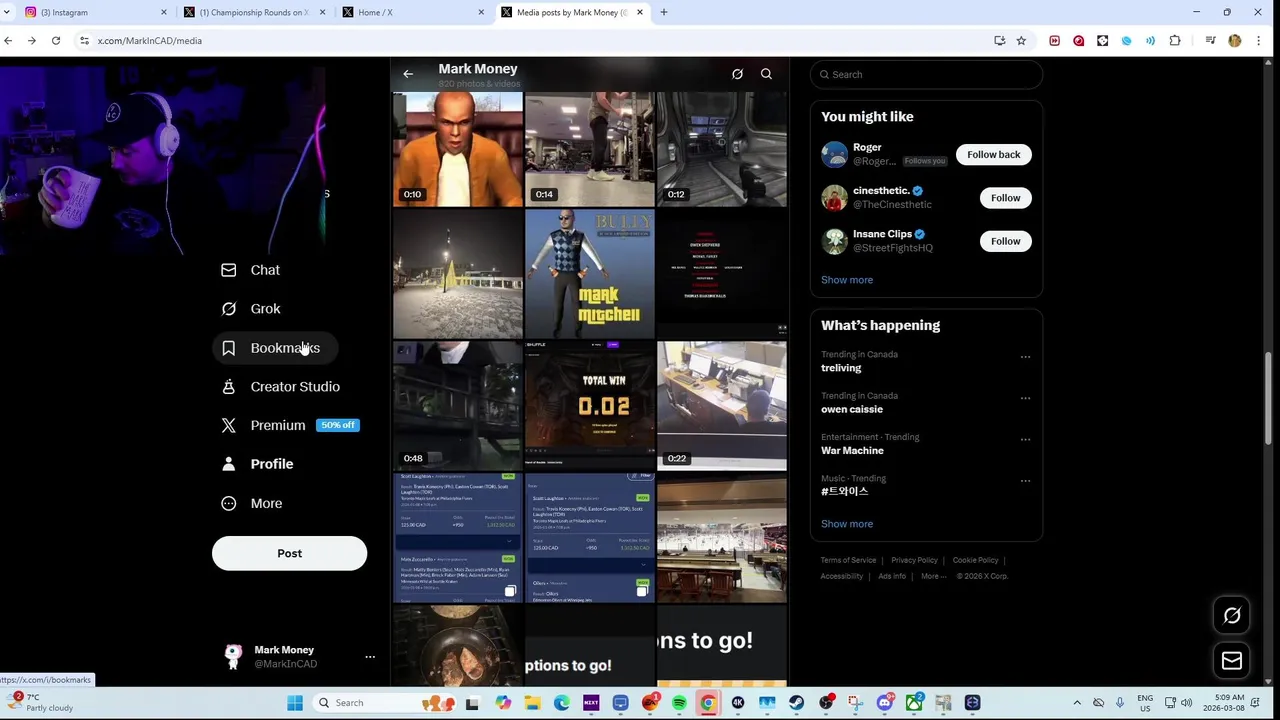Follow back Roger
1280x720 pixels.
[993, 155]
